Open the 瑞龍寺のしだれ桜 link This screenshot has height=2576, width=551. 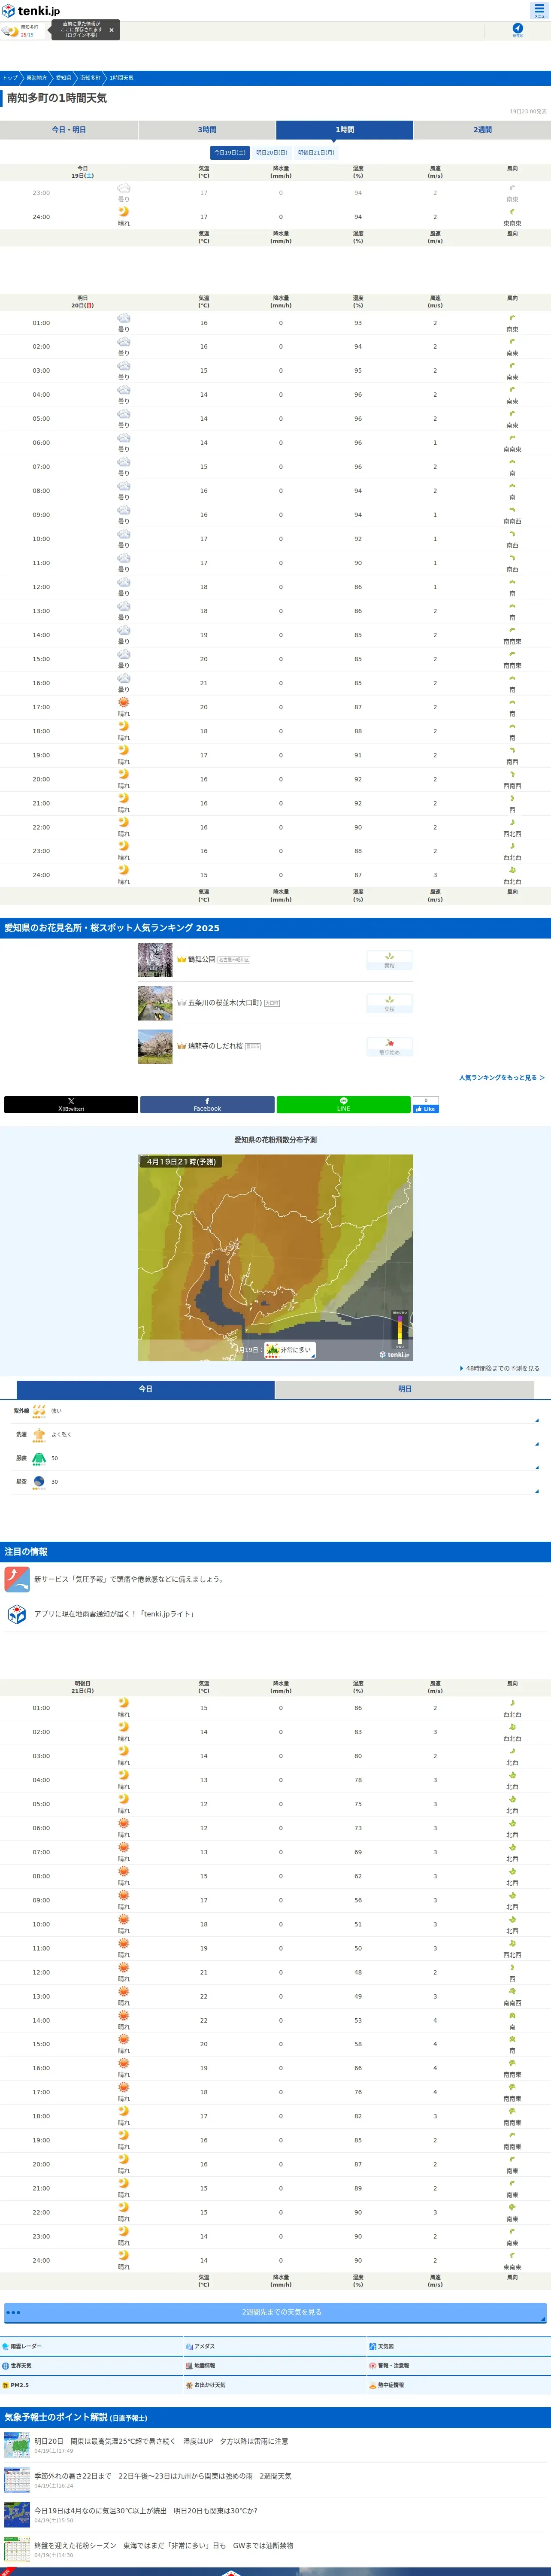216,1046
